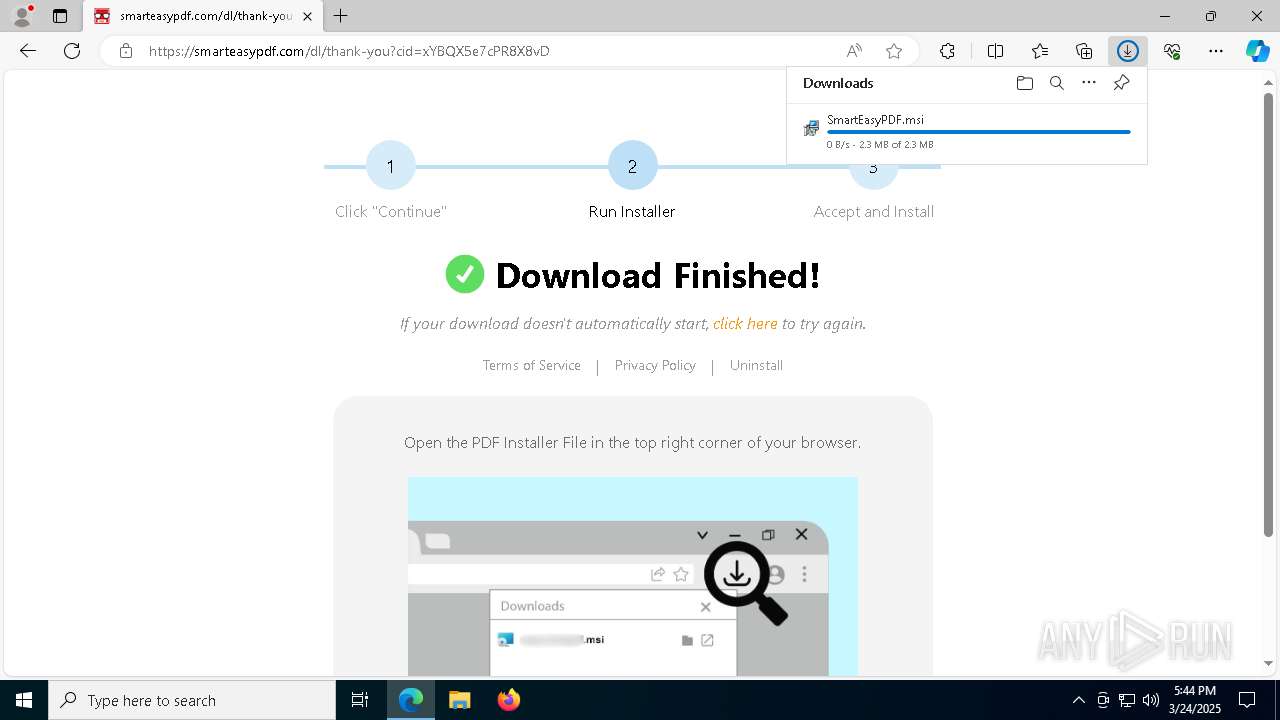This screenshot has width=1280, height=720.
Task: Launch Firefox from taskbar
Action: pyautogui.click(x=508, y=700)
